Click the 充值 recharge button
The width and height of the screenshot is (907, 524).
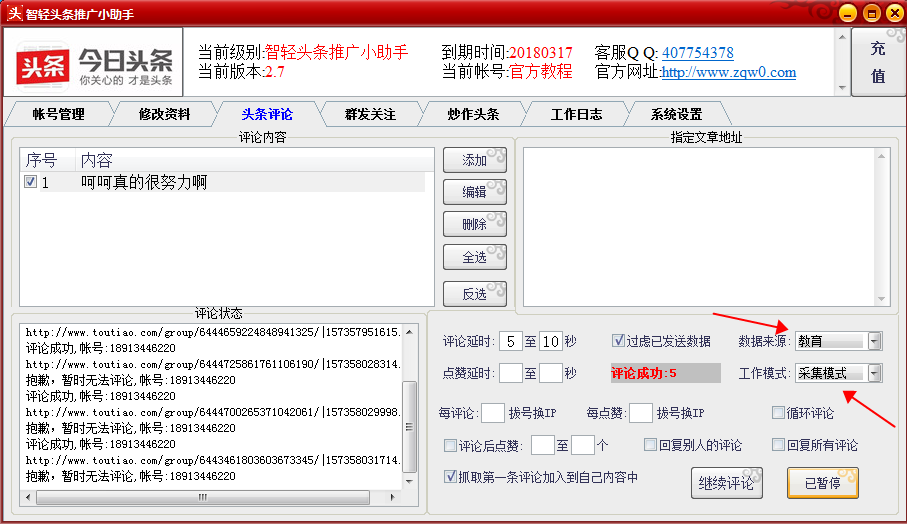[x=877, y=62]
